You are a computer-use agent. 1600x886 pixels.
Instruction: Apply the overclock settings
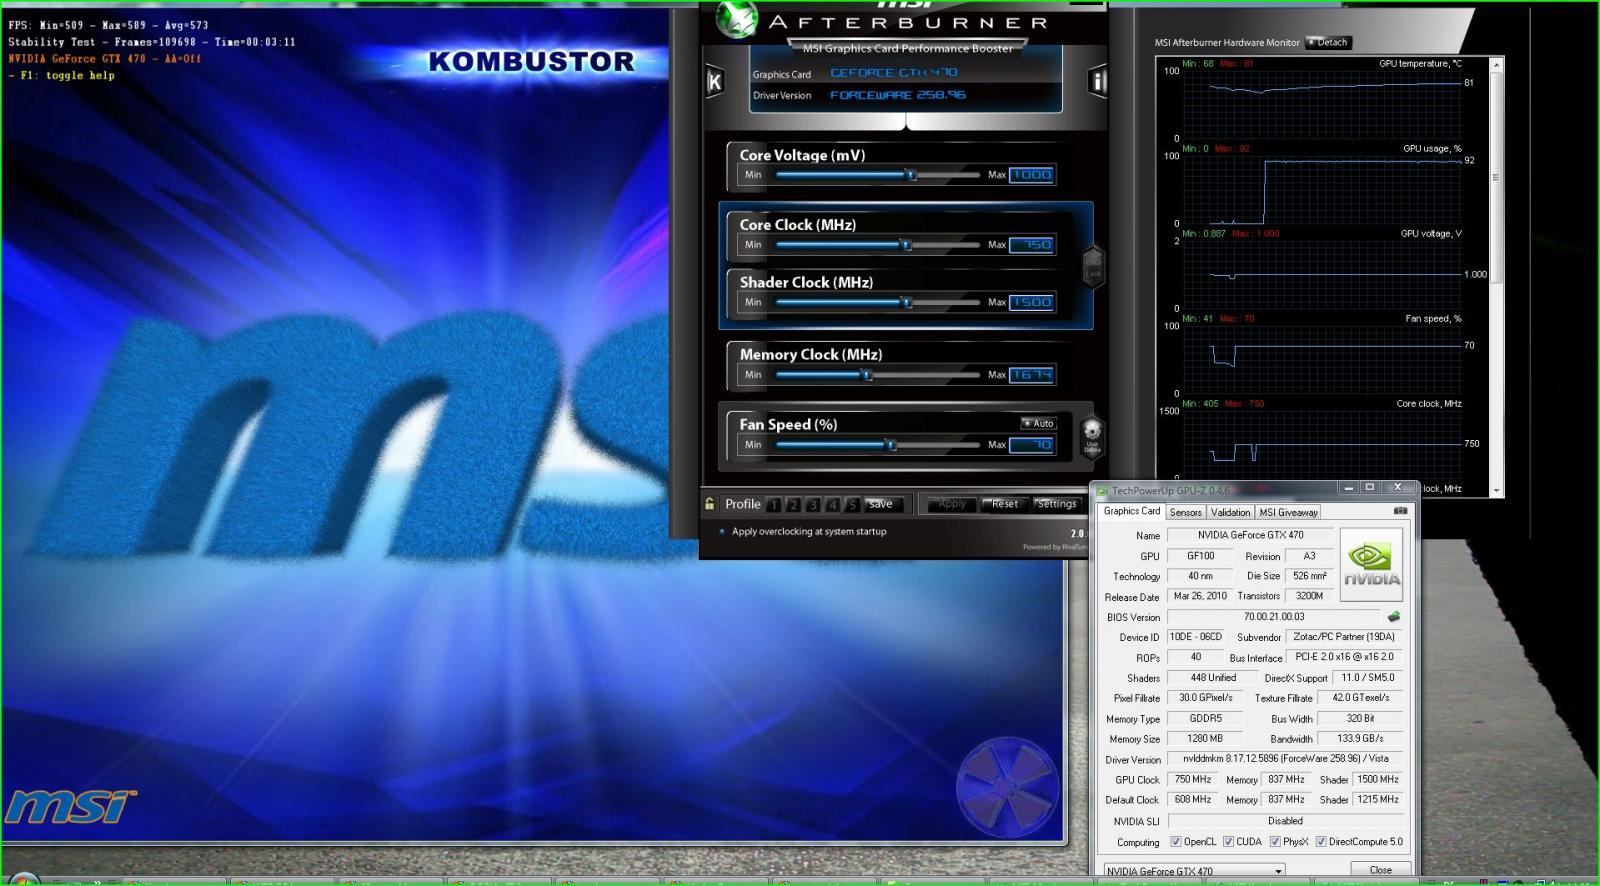pos(951,504)
